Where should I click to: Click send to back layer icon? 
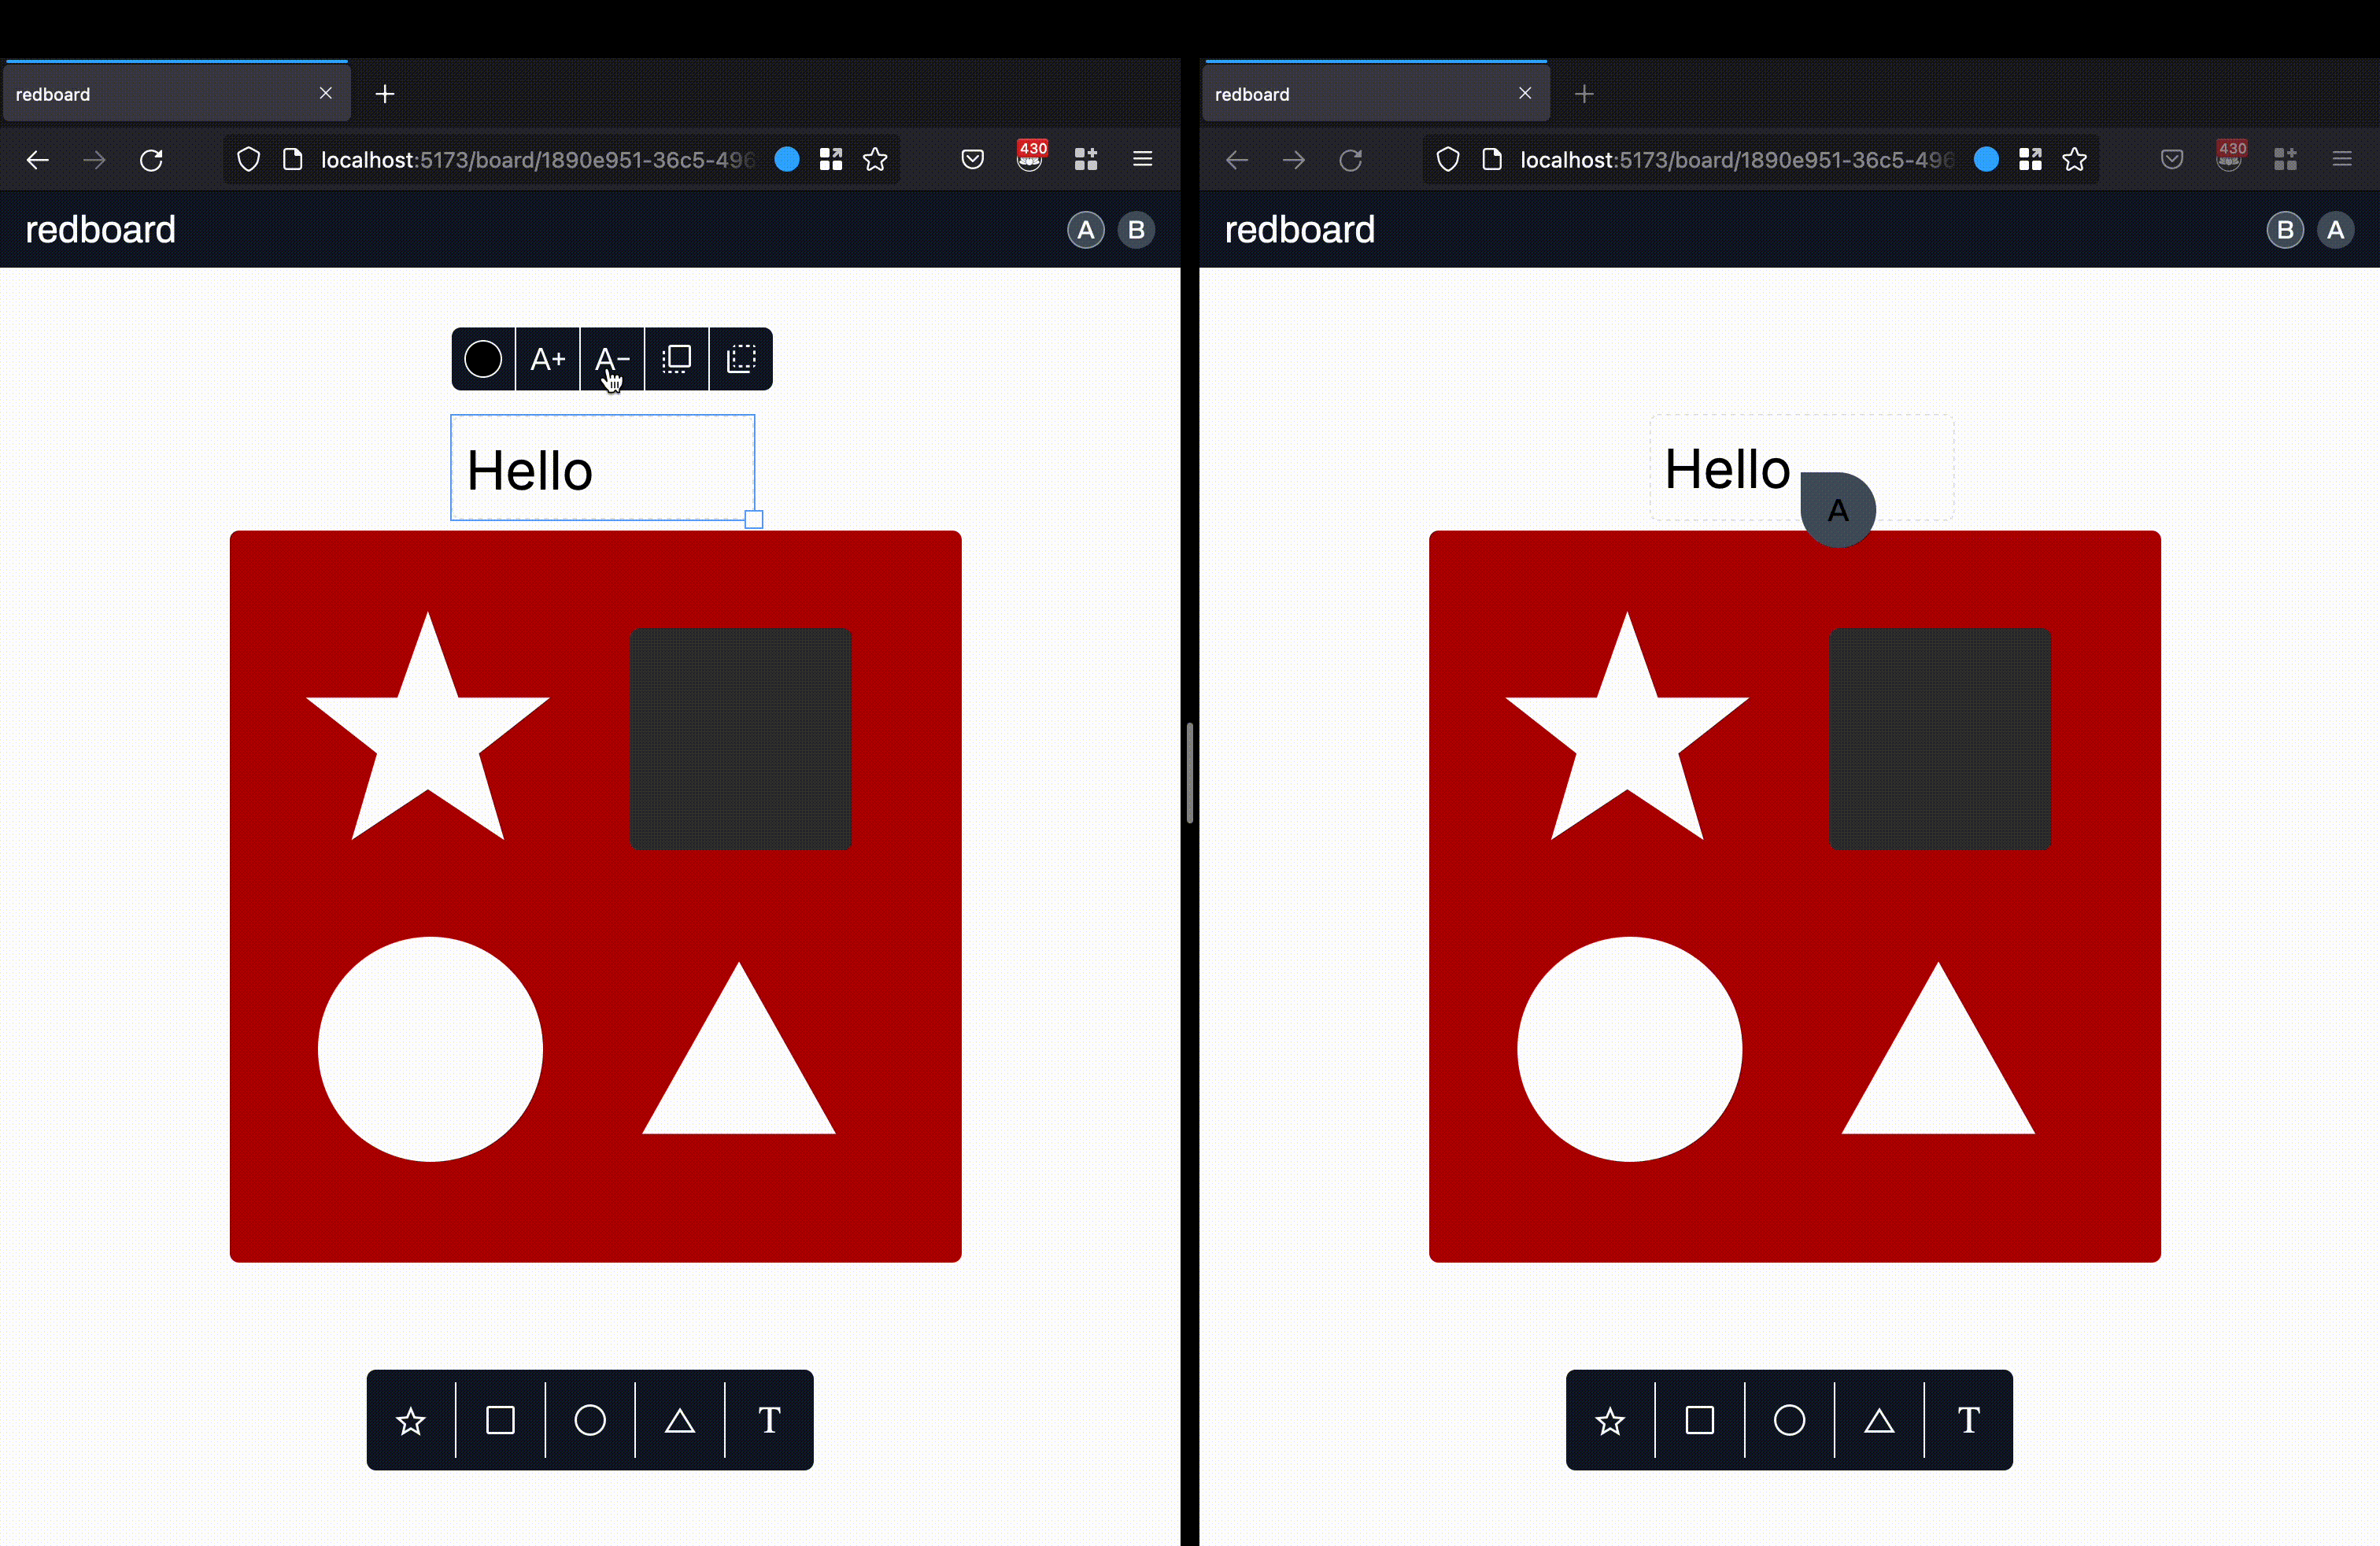[x=741, y=359]
